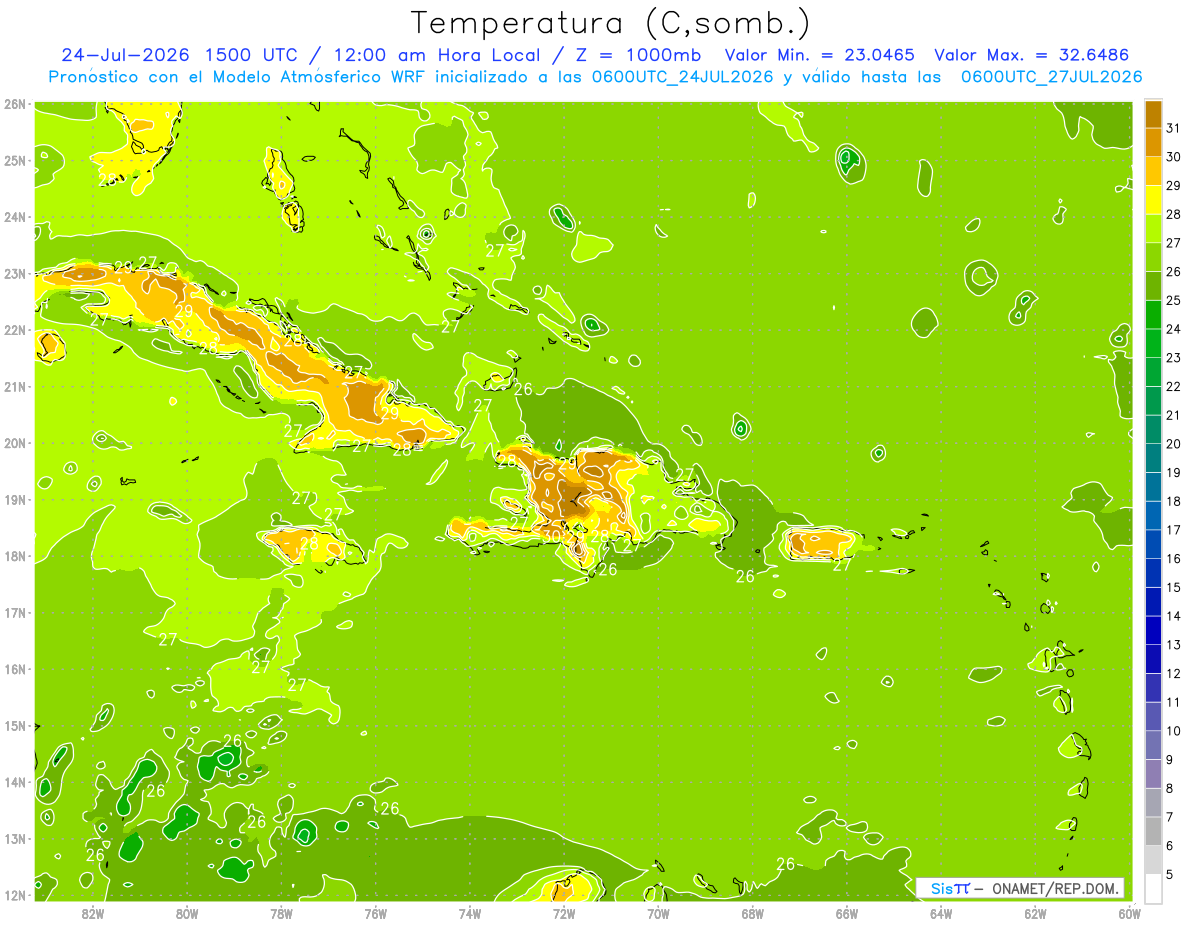The height and width of the screenshot is (927, 1200).
Task: Click the 66W longitude label
Action: tap(846, 913)
